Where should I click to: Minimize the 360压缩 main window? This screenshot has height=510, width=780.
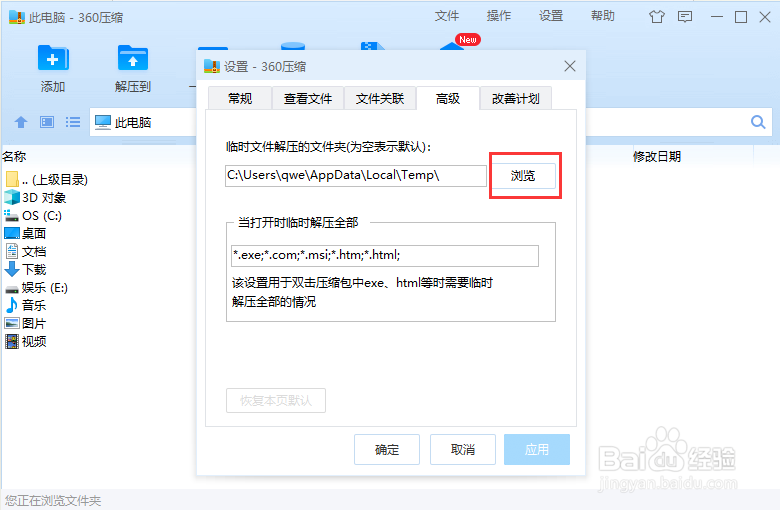(717, 17)
